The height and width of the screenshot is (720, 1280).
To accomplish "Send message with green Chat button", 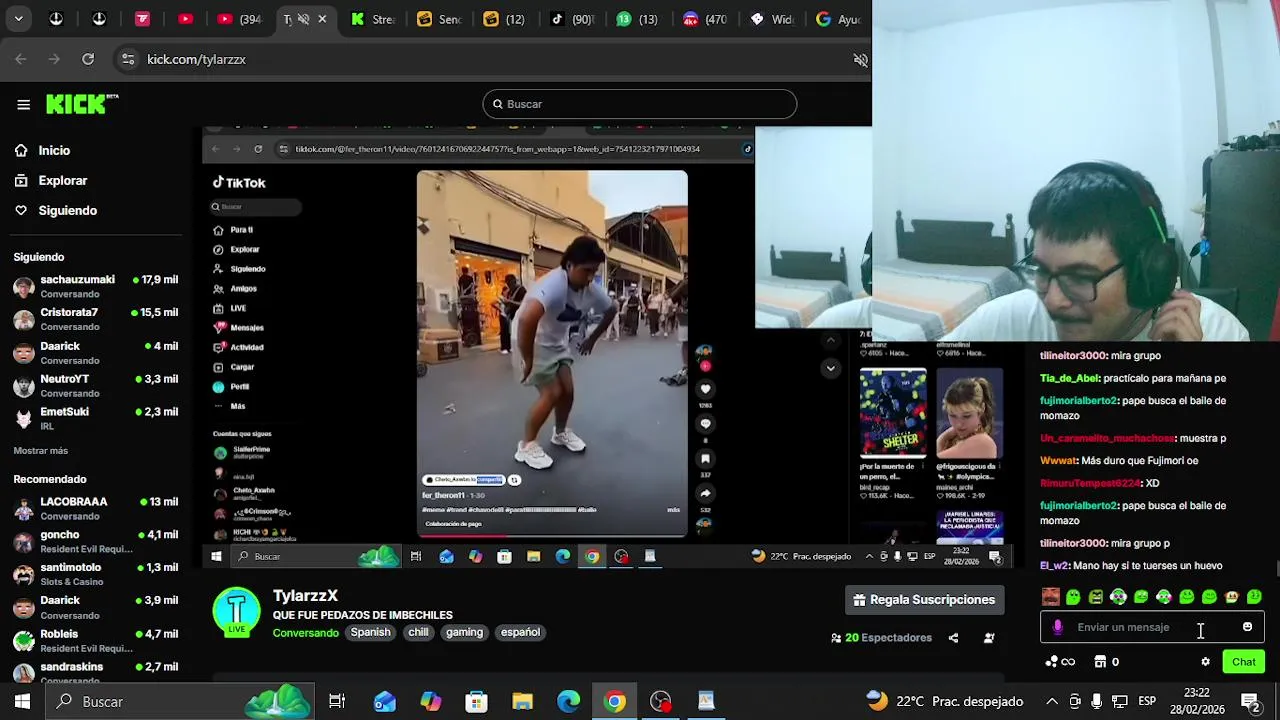I will pyautogui.click(x=1243, y=662).
